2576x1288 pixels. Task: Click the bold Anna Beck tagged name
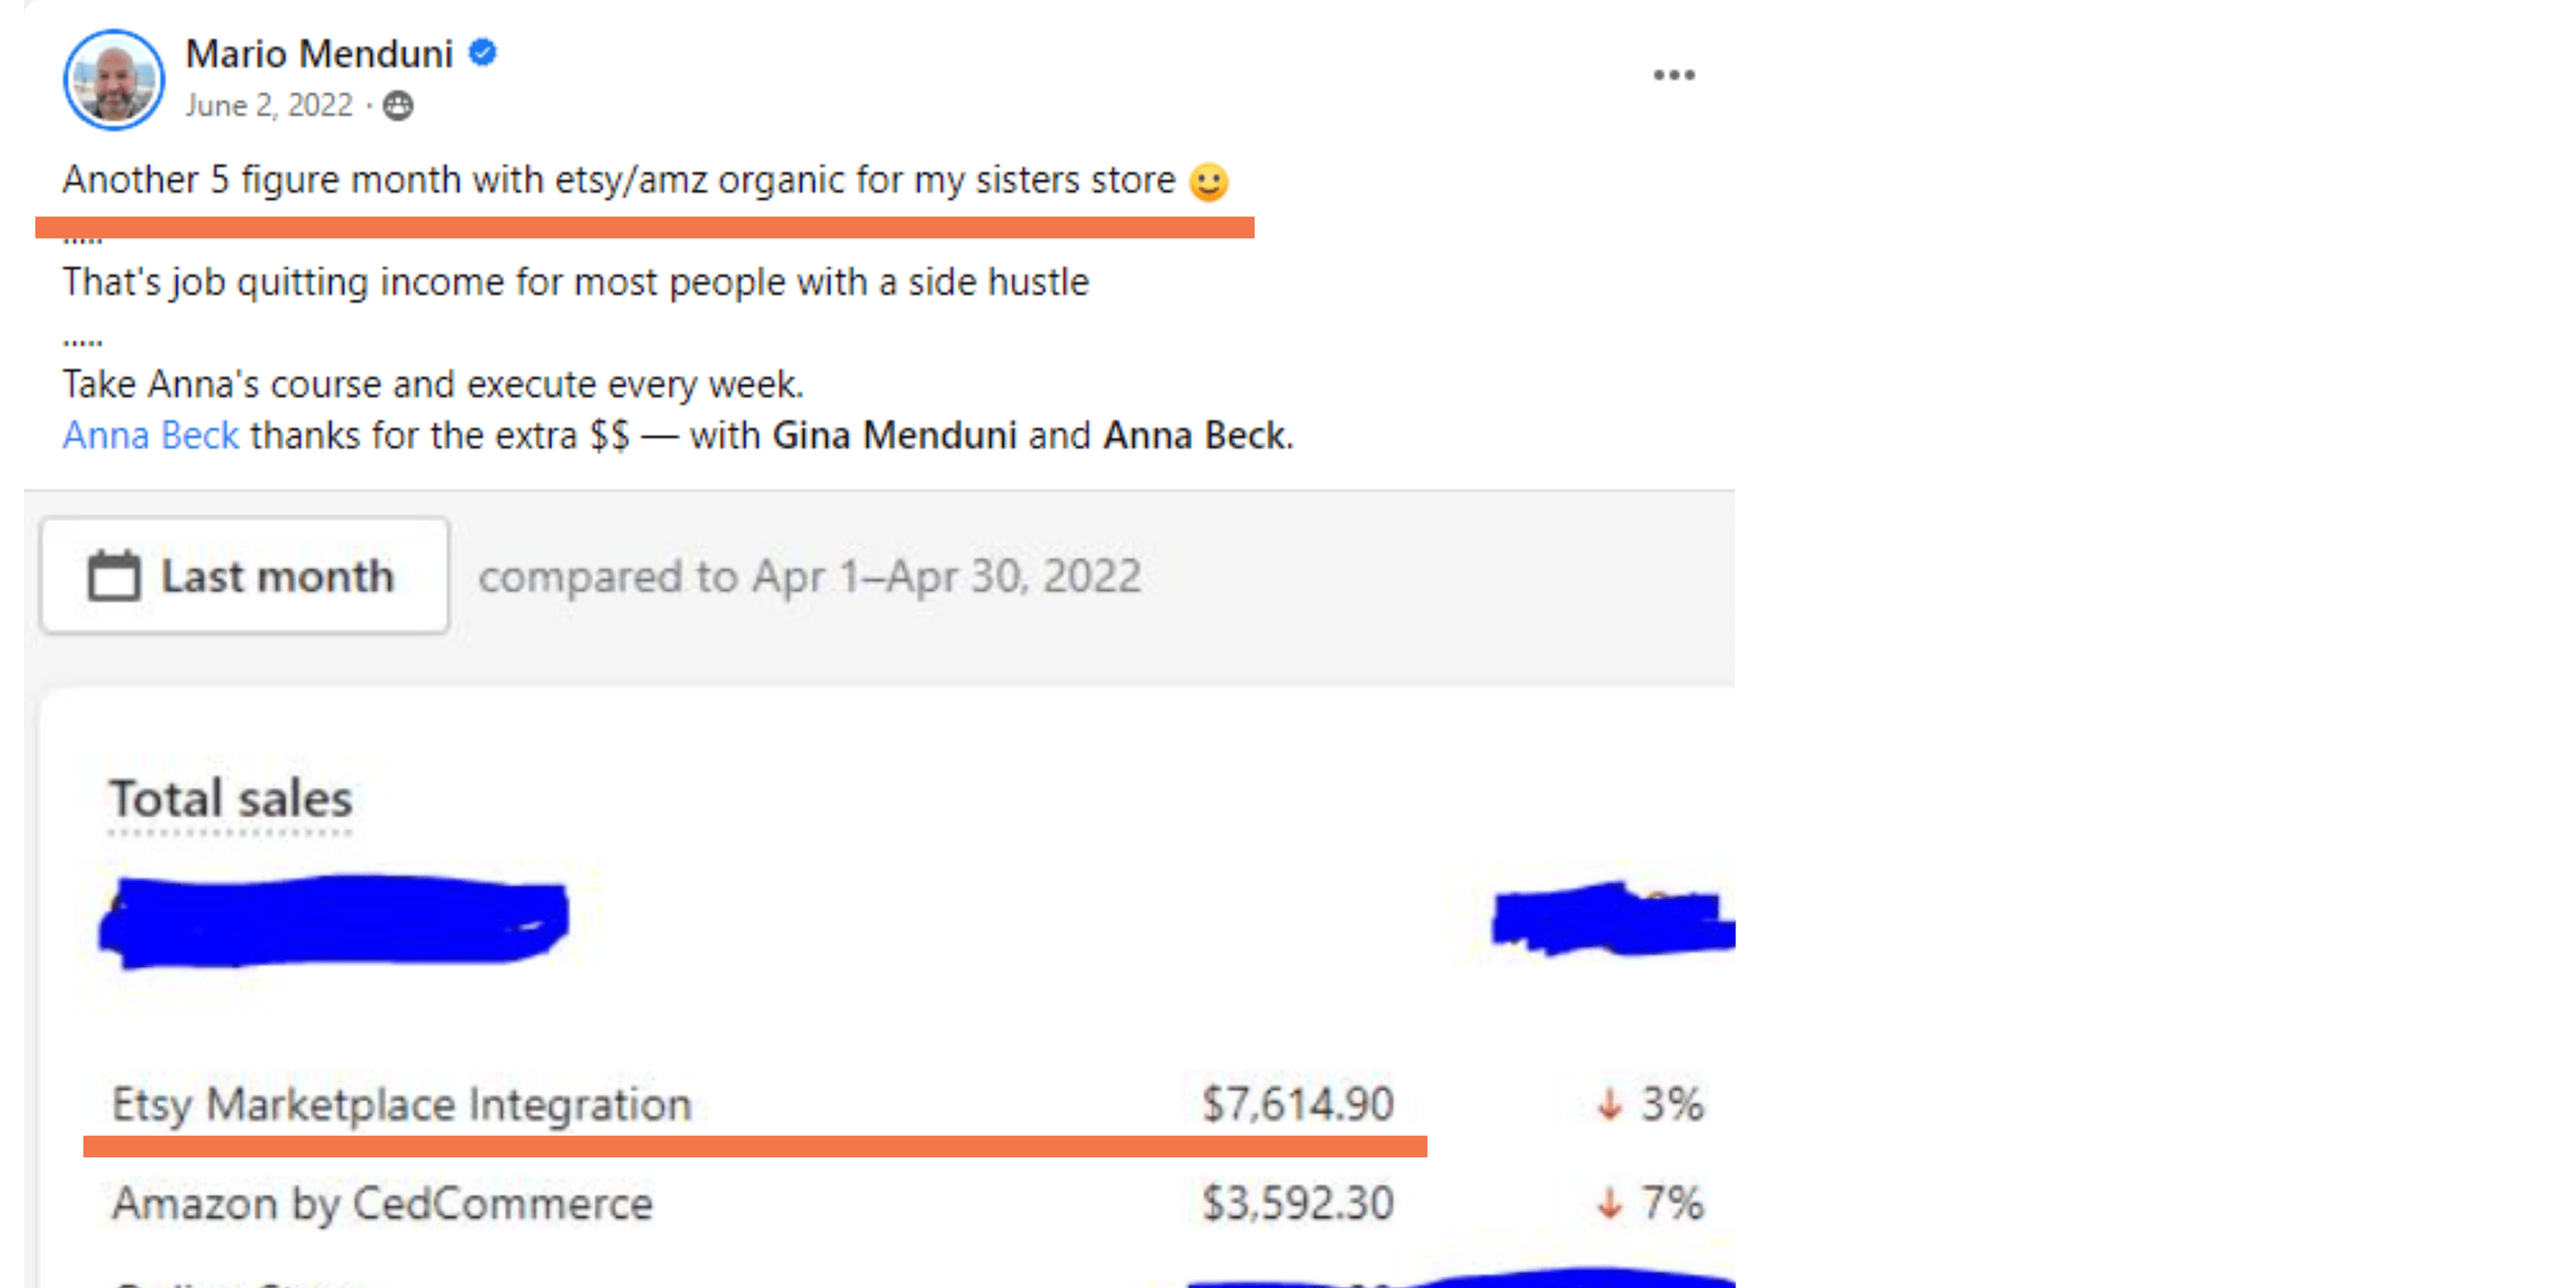point(1194,436)
